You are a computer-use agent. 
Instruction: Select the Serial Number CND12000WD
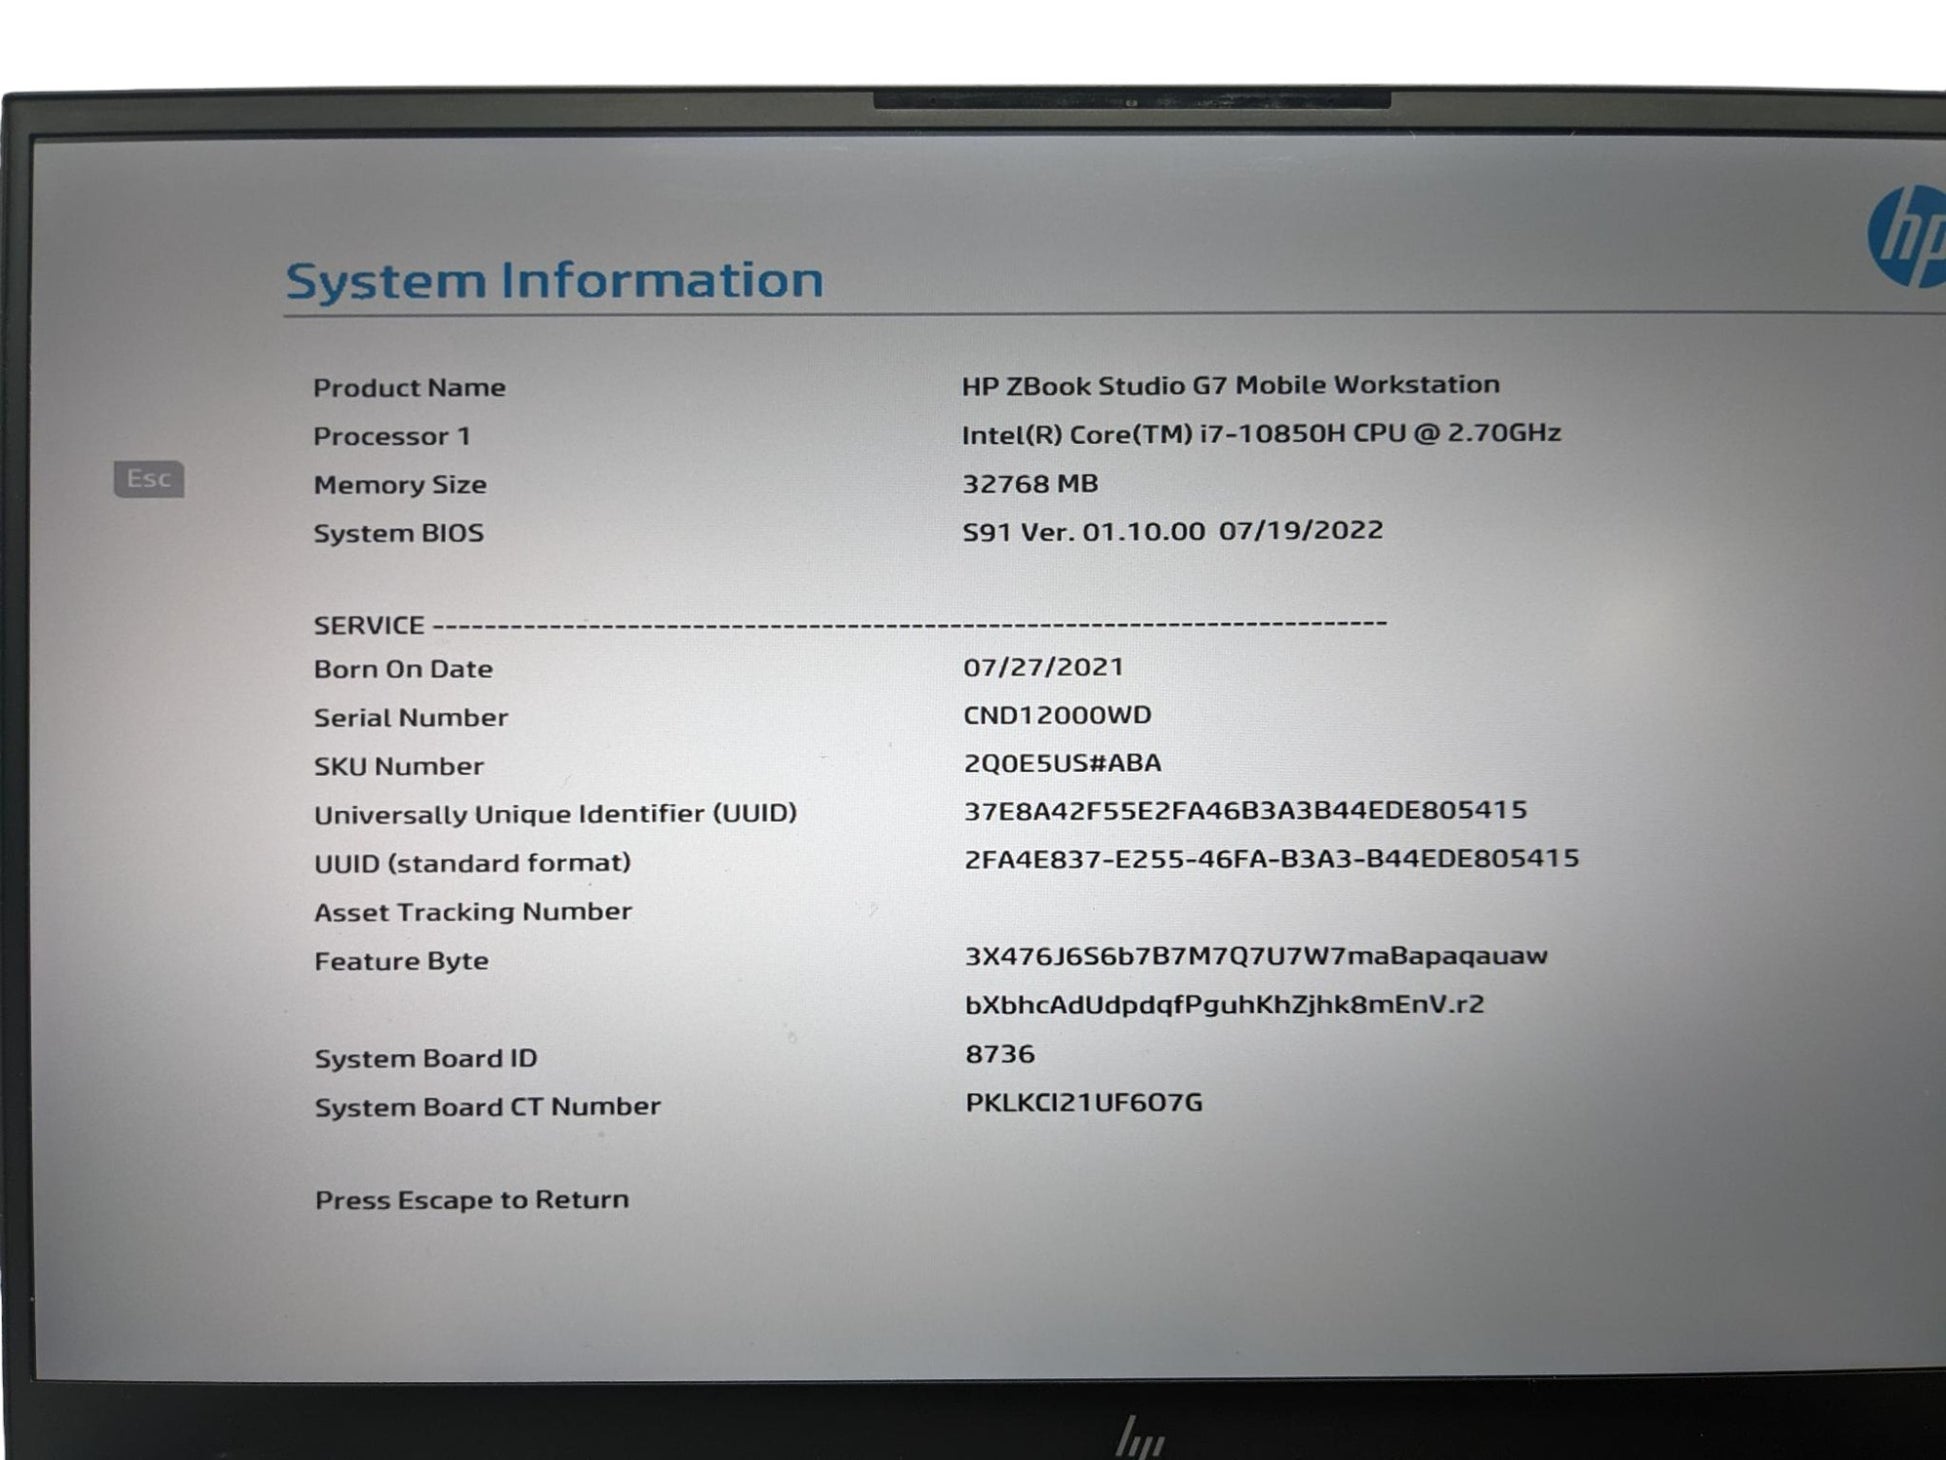pos(1056,715)
